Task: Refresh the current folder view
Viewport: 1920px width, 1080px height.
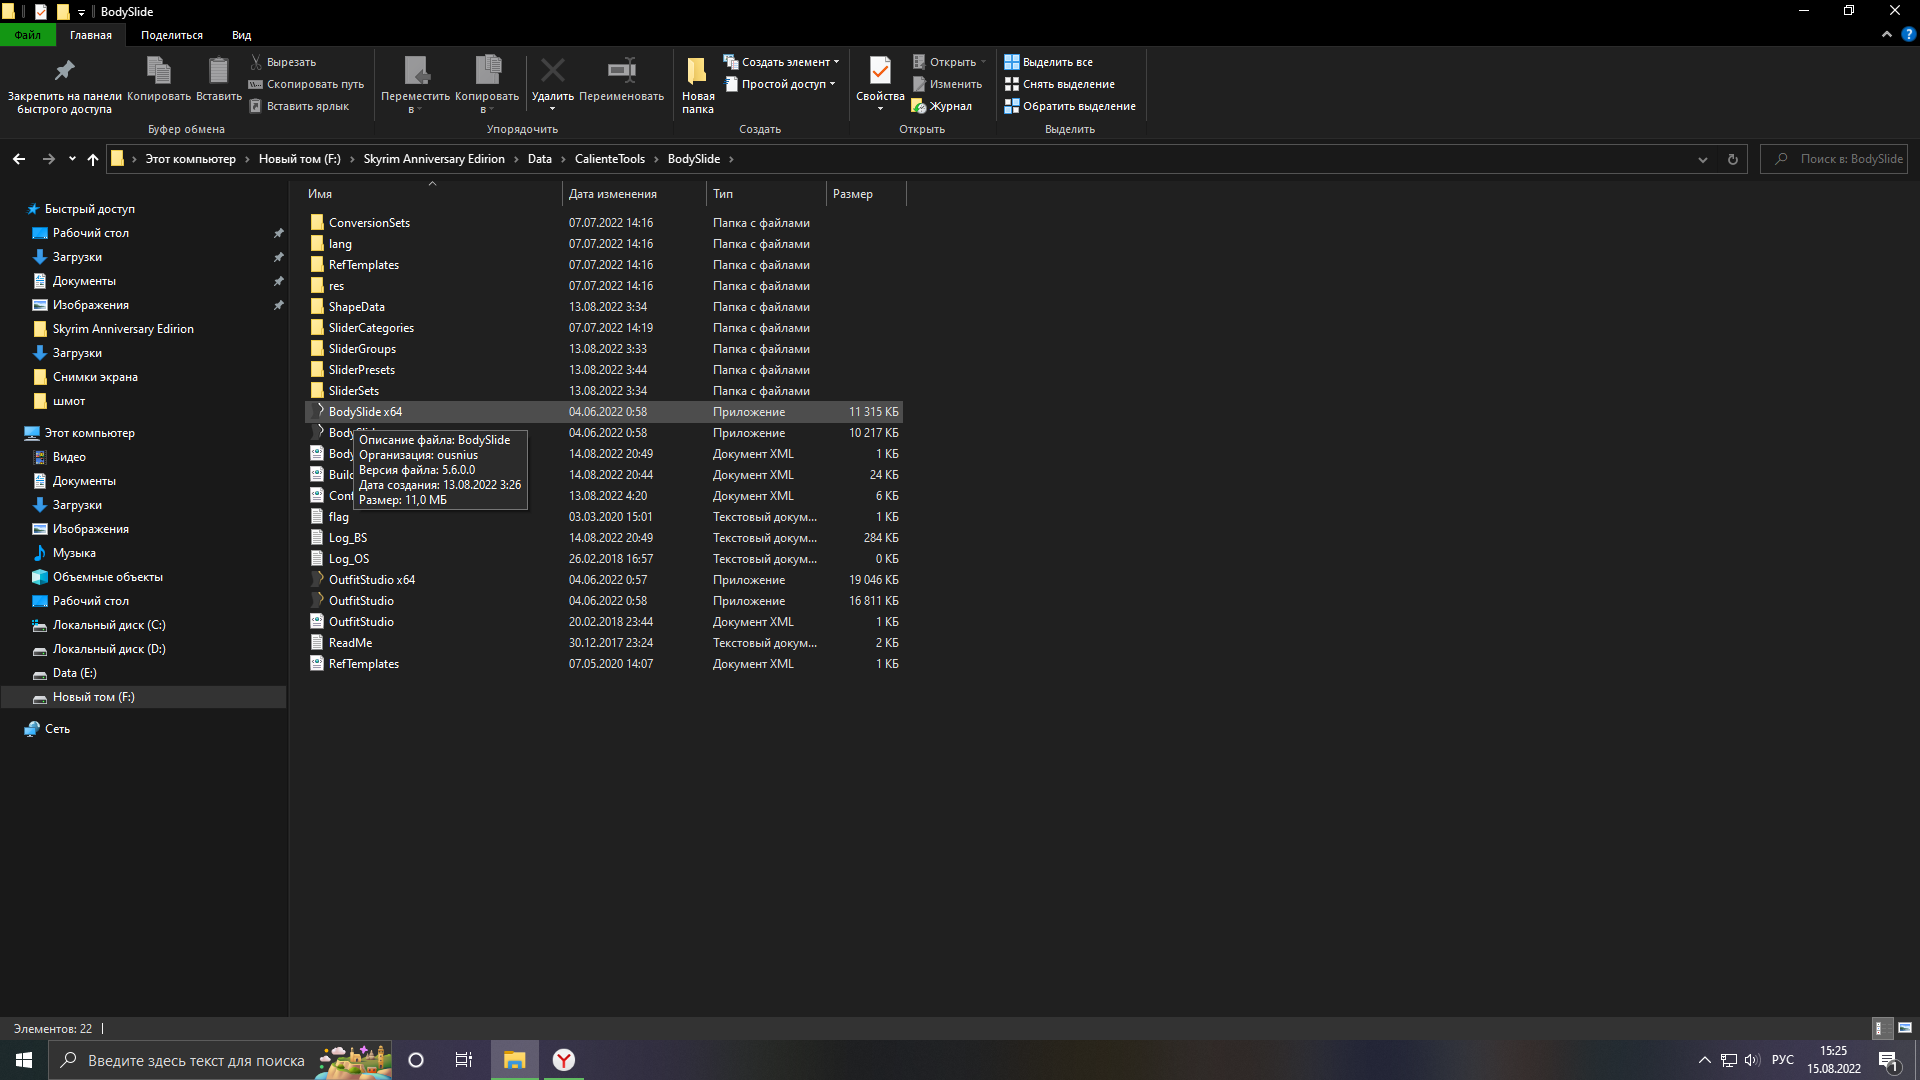Action: pyautogui.click(x=1733, y=159)
